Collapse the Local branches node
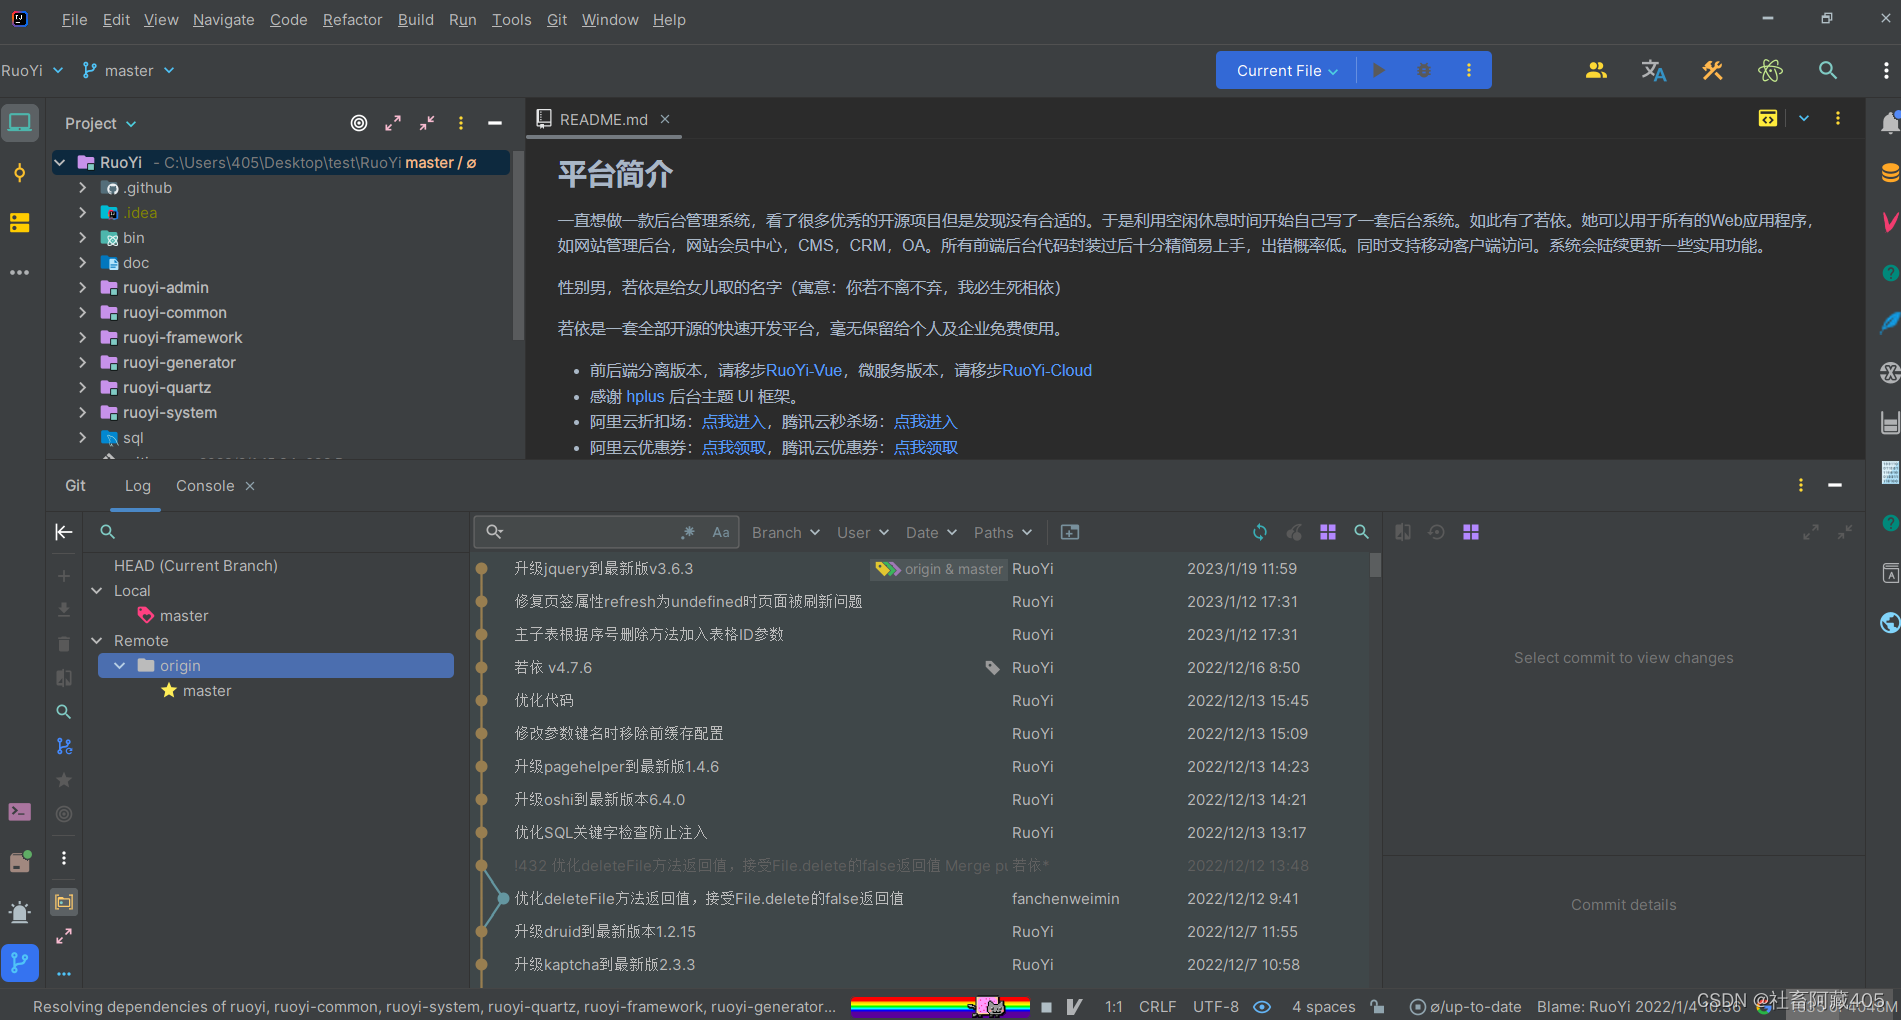The image size is (1901, 1020). 97,590
